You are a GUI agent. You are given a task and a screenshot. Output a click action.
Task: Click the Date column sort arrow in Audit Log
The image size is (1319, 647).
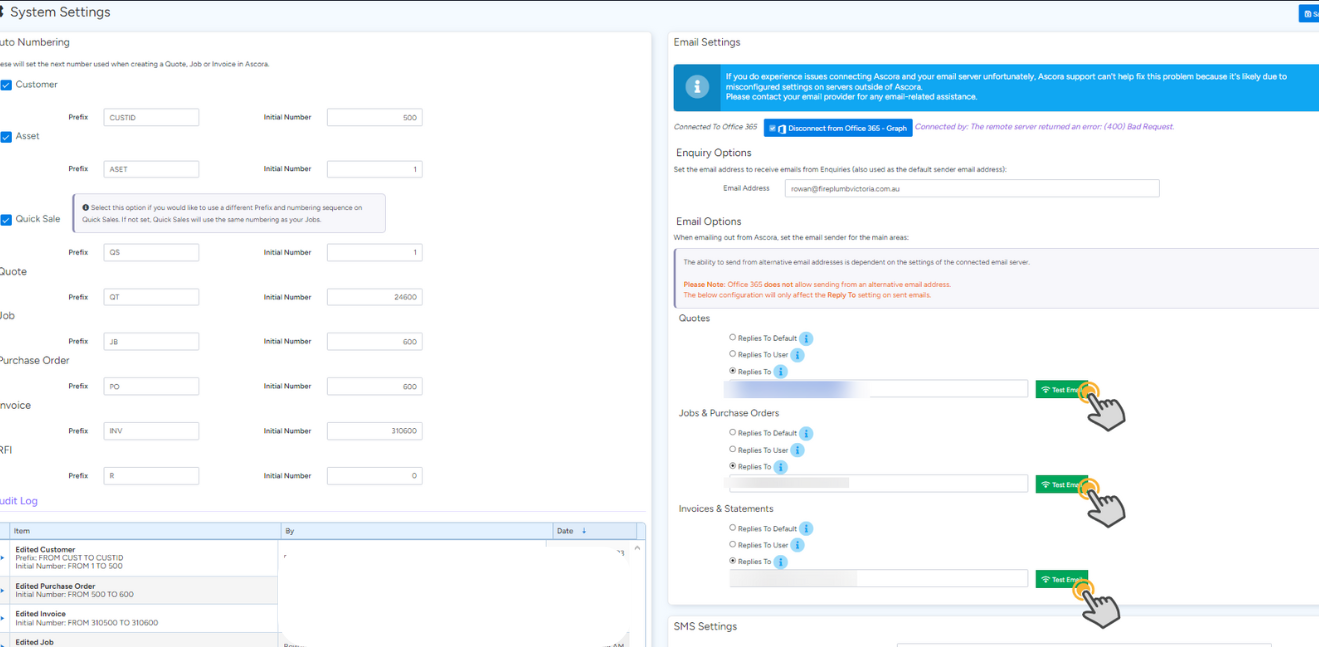(x=584, y=531)
